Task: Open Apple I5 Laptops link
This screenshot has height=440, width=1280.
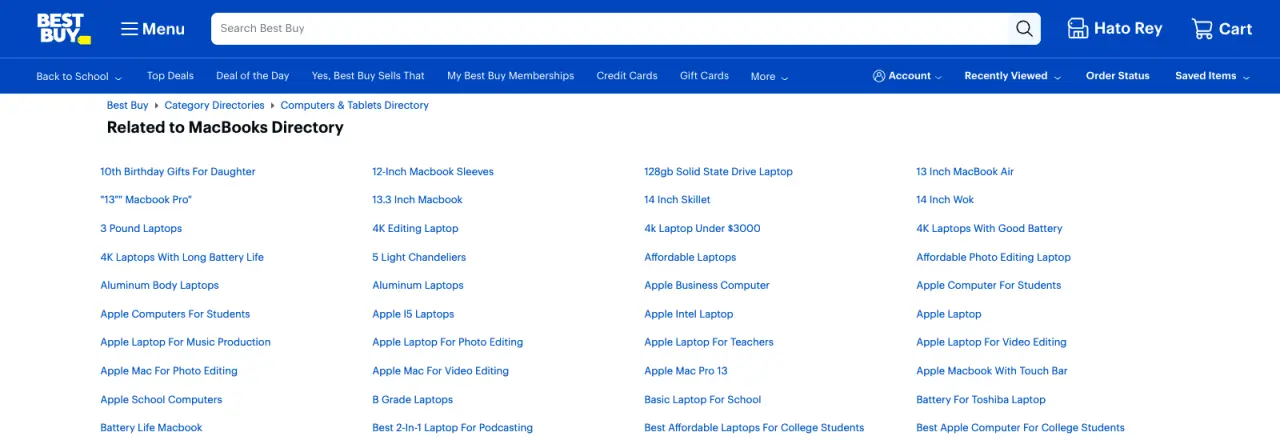Action: (x=413, y=315)
